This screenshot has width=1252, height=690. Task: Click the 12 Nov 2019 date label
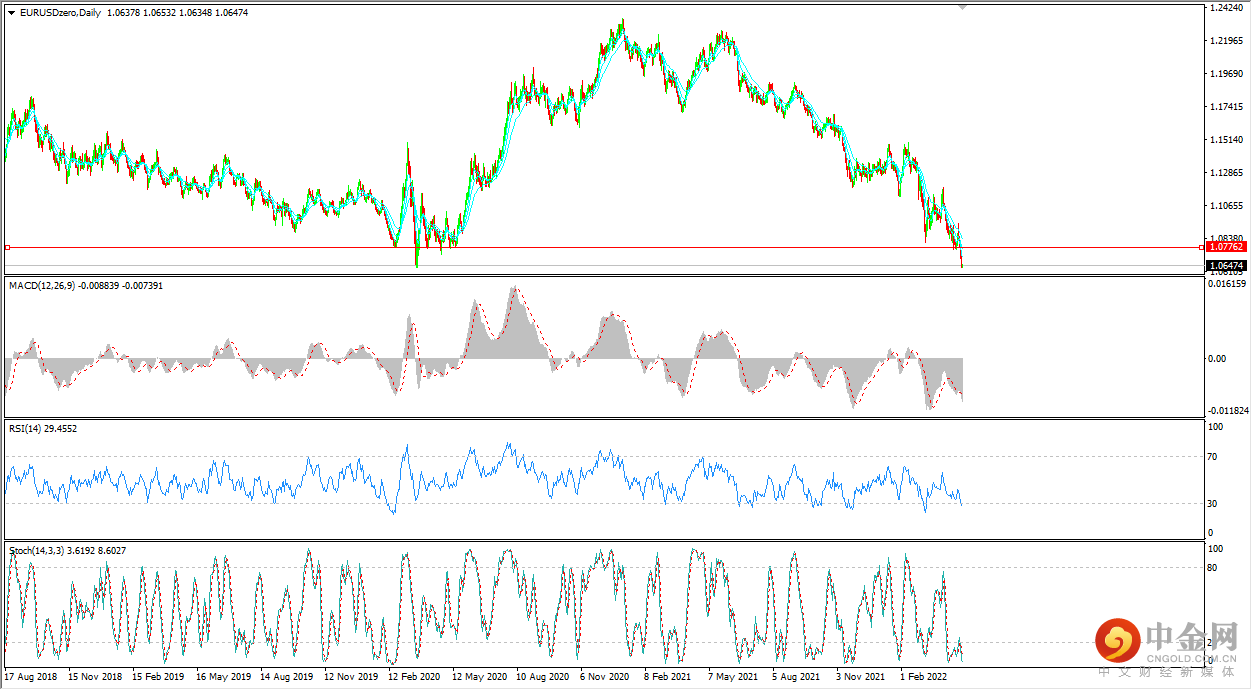pos(350,676)
